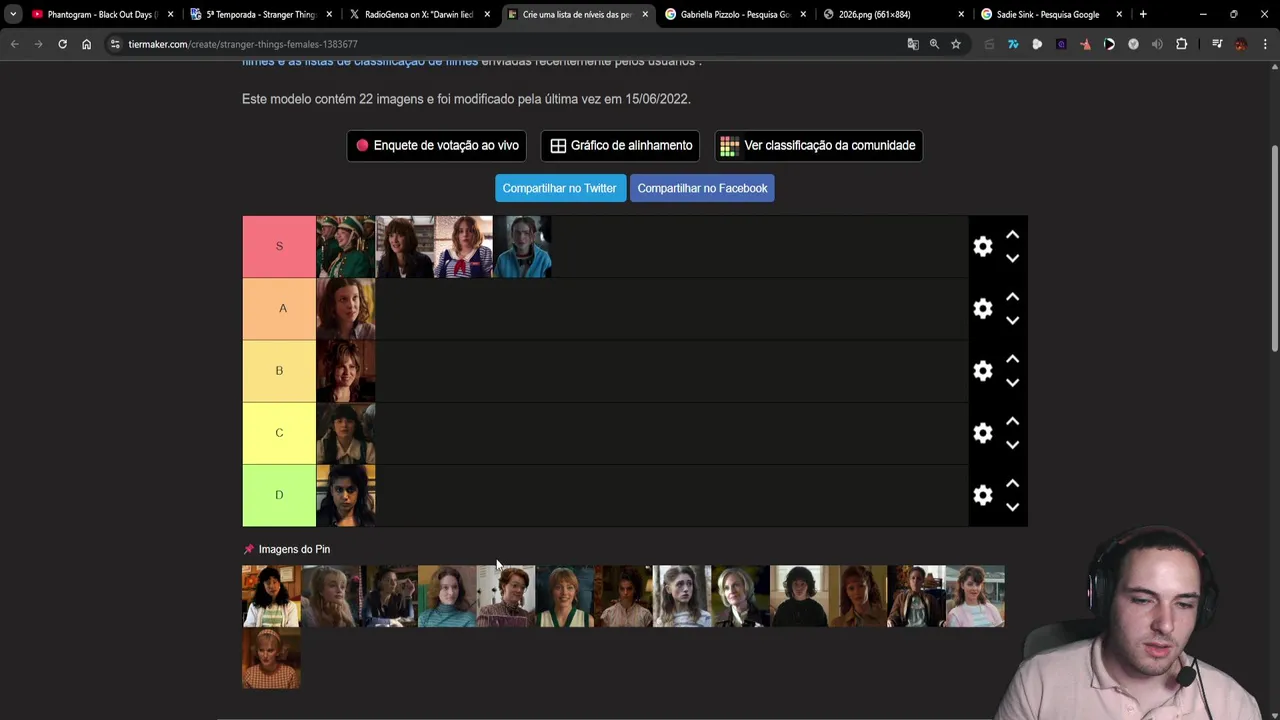Viewport: 1280px width, 720px height.
Task: Move the B tier row up
Action: click(1012, 359)
